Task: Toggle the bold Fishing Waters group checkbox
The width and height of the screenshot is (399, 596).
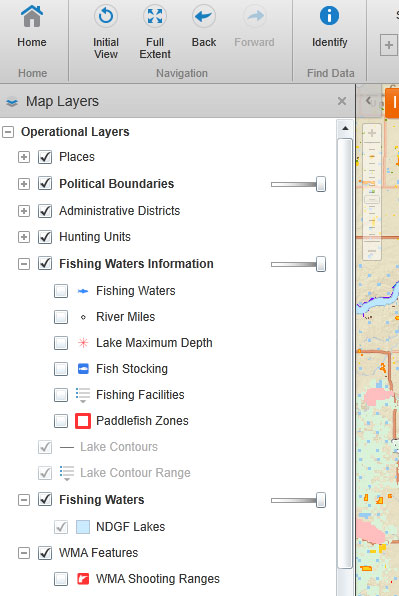Action: point(45,500)
